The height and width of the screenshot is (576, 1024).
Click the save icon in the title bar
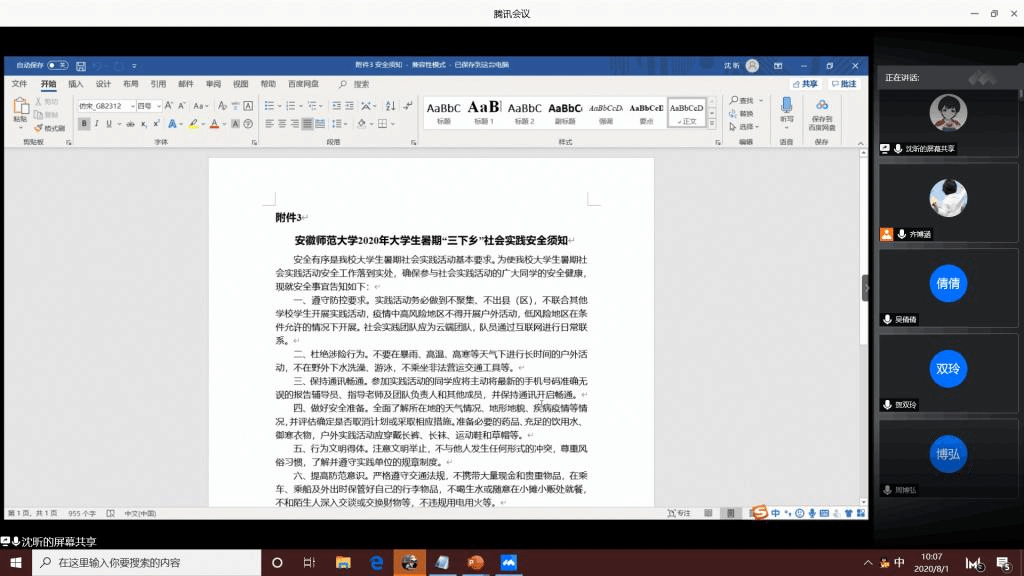tap(79, 65)
